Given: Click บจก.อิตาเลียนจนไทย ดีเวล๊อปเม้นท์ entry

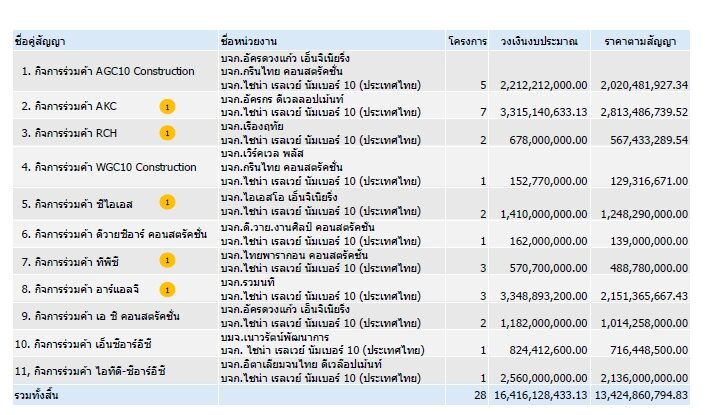Looking at the screenshot, I should [301, 364].
